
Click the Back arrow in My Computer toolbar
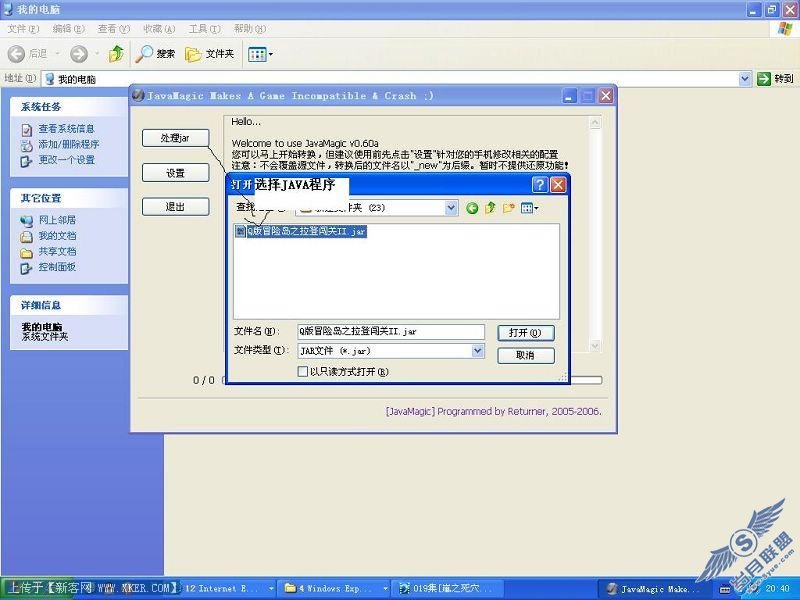click(x=16, y=54)
